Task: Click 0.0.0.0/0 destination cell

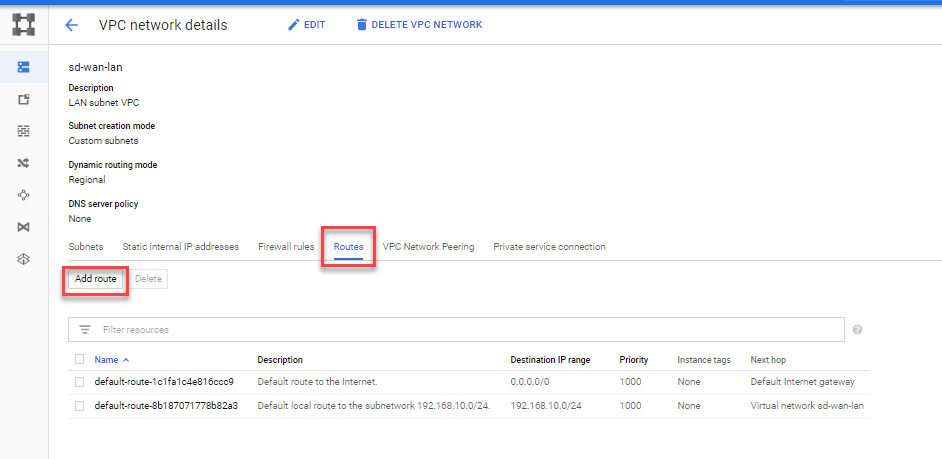Action: point(529,381)
